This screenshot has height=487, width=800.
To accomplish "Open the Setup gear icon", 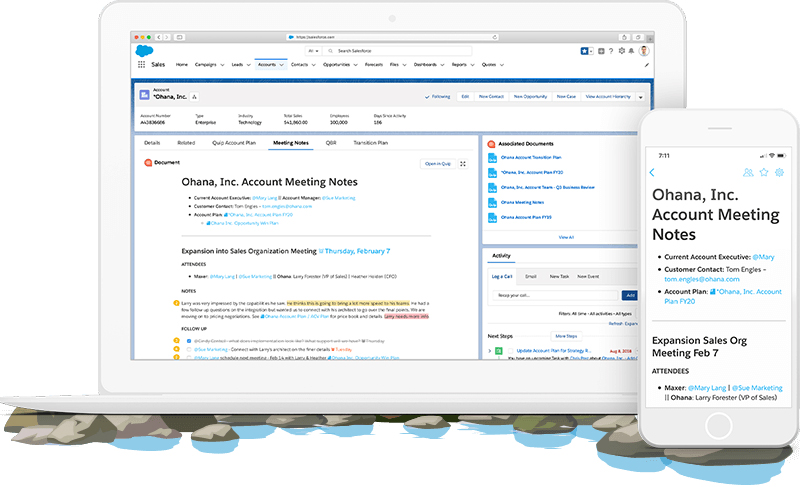I will click(x=621, y=51).
